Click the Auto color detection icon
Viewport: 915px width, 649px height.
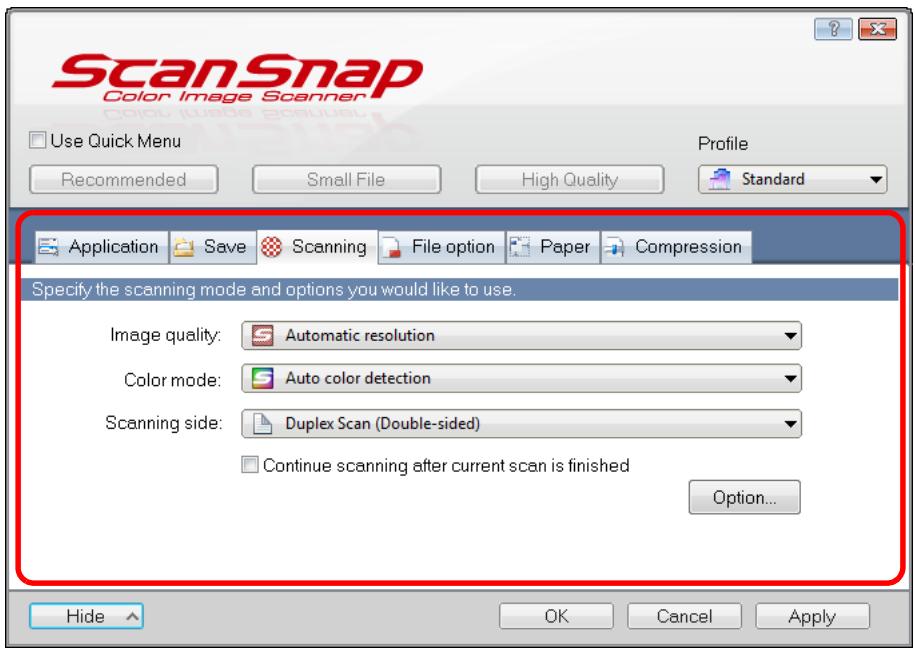click(263, 378)
